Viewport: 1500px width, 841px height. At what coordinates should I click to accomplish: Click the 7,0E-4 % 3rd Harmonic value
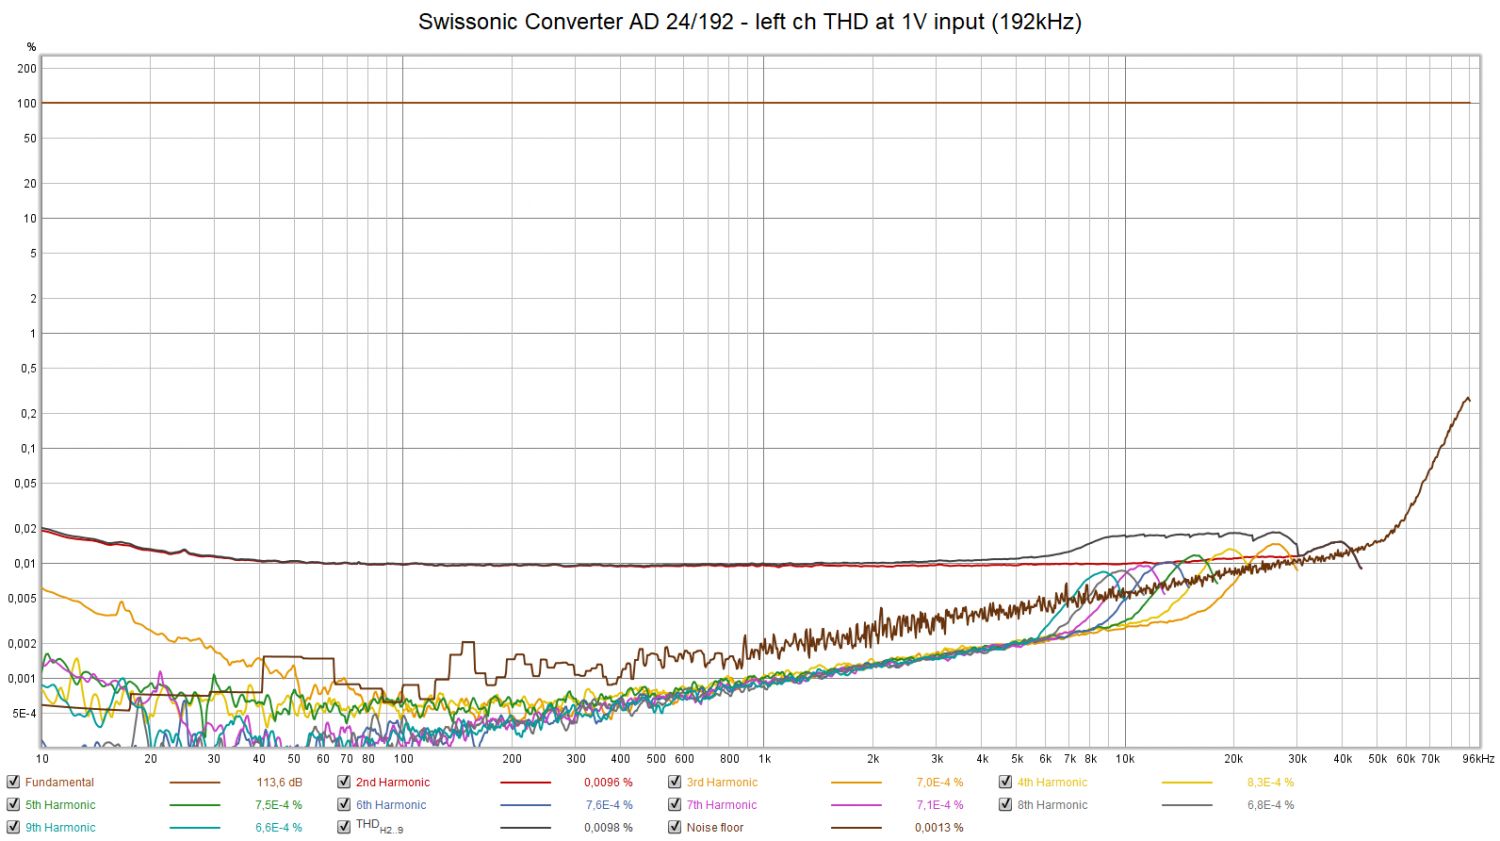[x=939, y=782]
